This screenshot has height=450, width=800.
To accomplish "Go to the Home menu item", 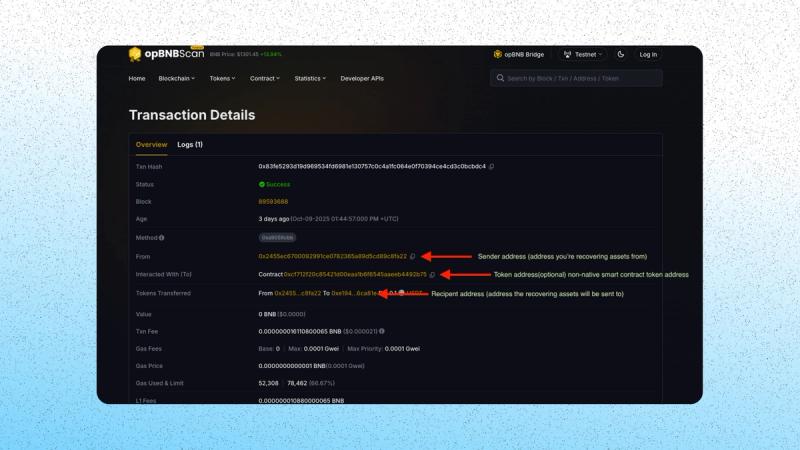I will [x=137, y=79].
